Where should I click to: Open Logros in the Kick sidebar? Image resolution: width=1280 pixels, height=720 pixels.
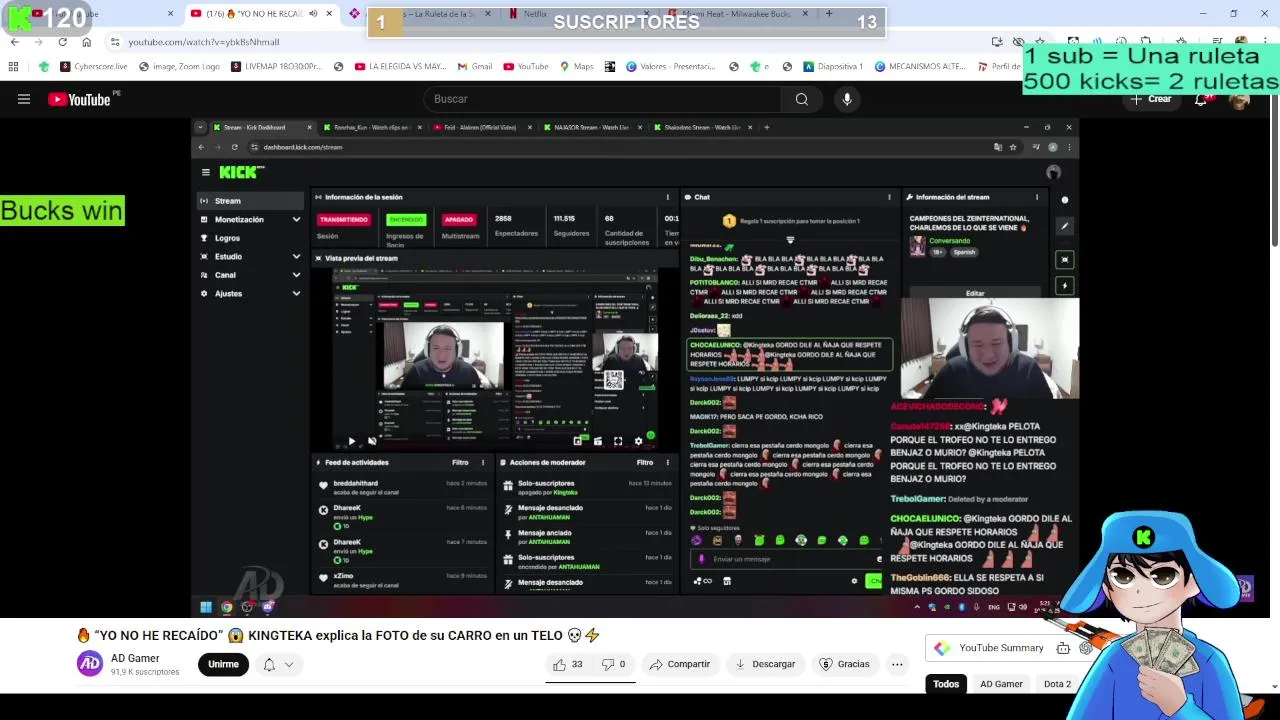pyautogui.click(x=250, y=238)
